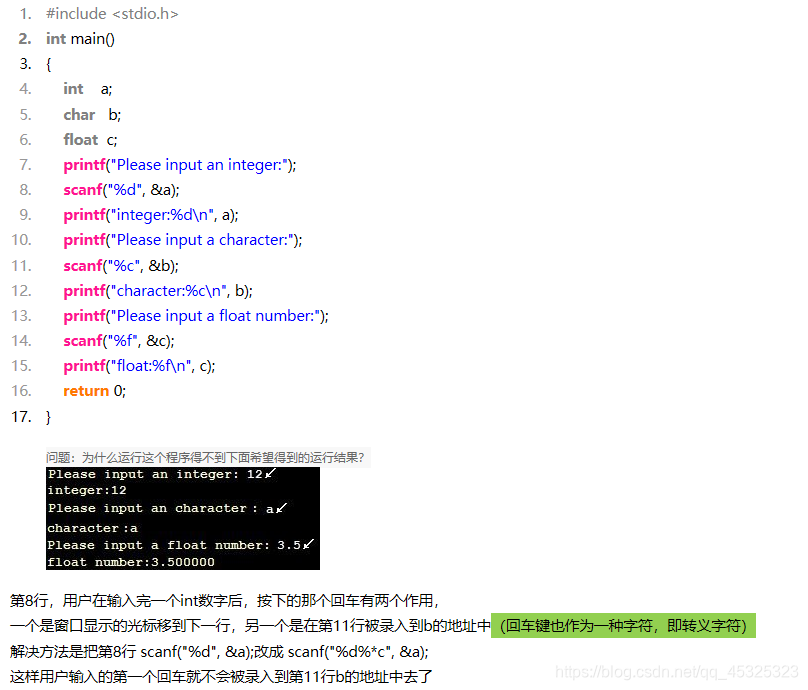This screenshot has width=808, height=690.
Task: Click the scanf("%c", &b); code line
Action: 121,266
